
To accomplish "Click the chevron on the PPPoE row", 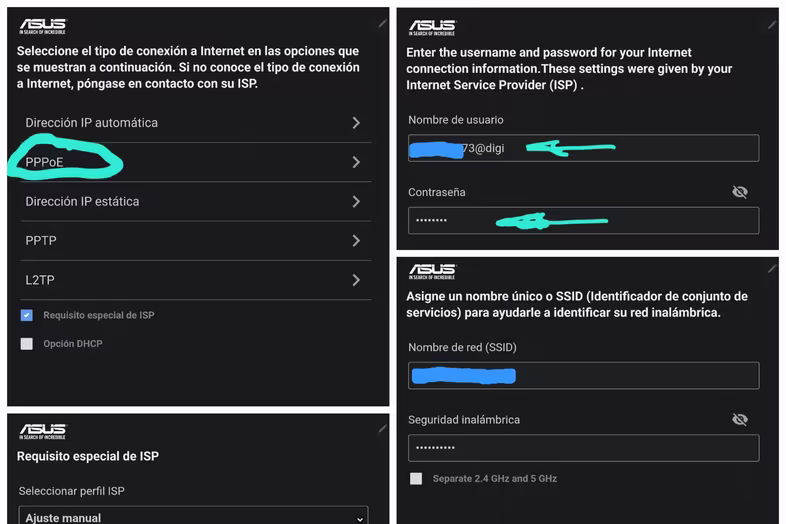I will pyautogui.click(x=356, y=162).
